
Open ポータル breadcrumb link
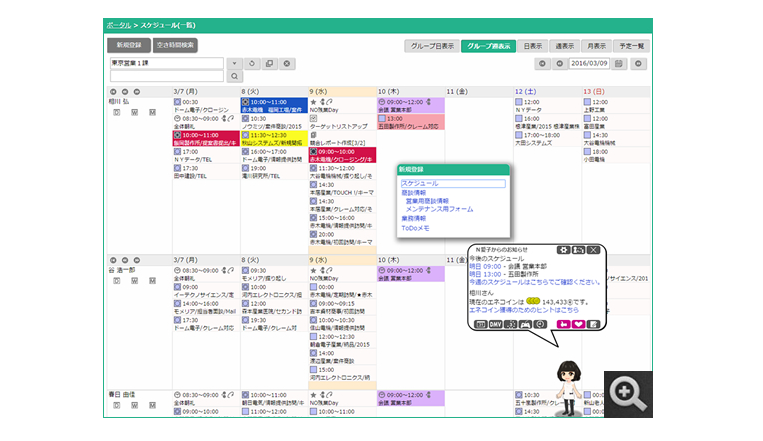(x=119, y=25)
